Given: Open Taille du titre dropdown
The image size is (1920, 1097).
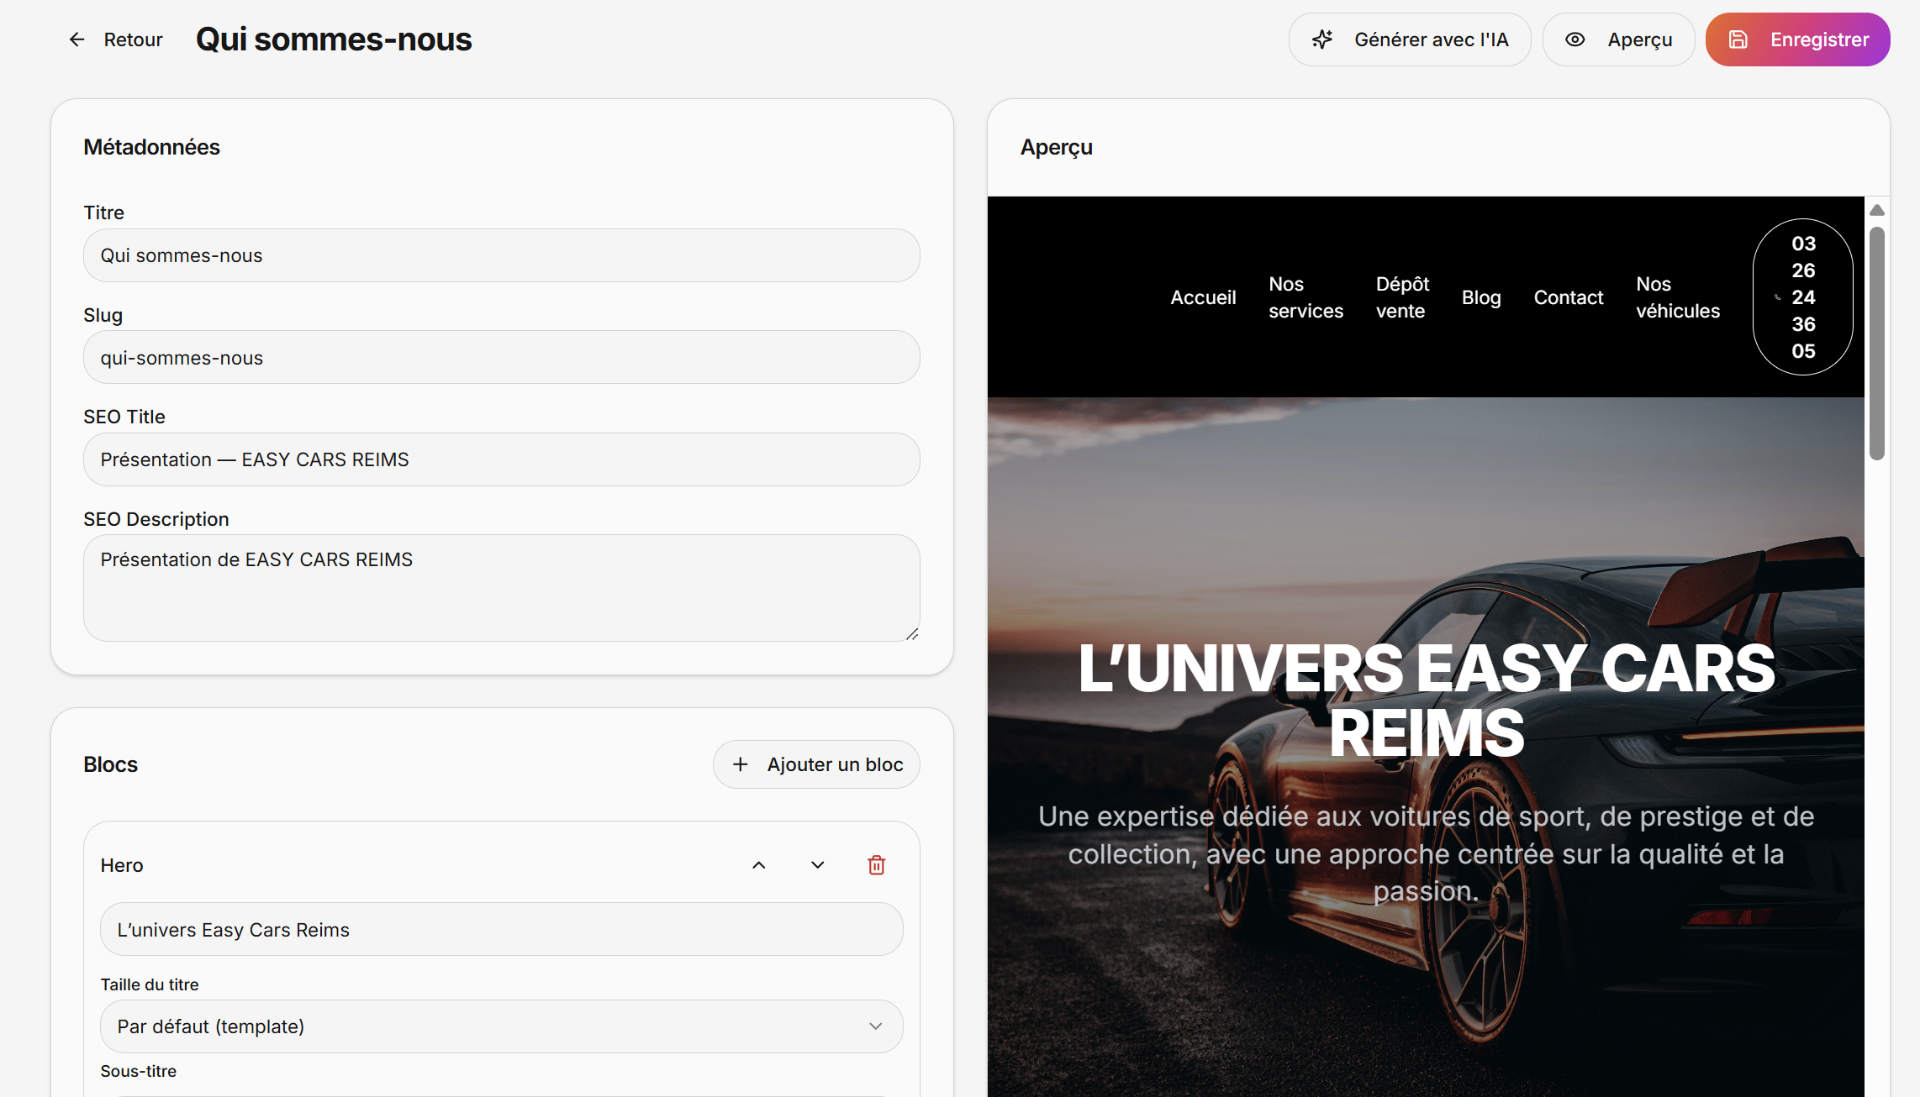Looking at the screenshot, I should (x=501, y=1026).
